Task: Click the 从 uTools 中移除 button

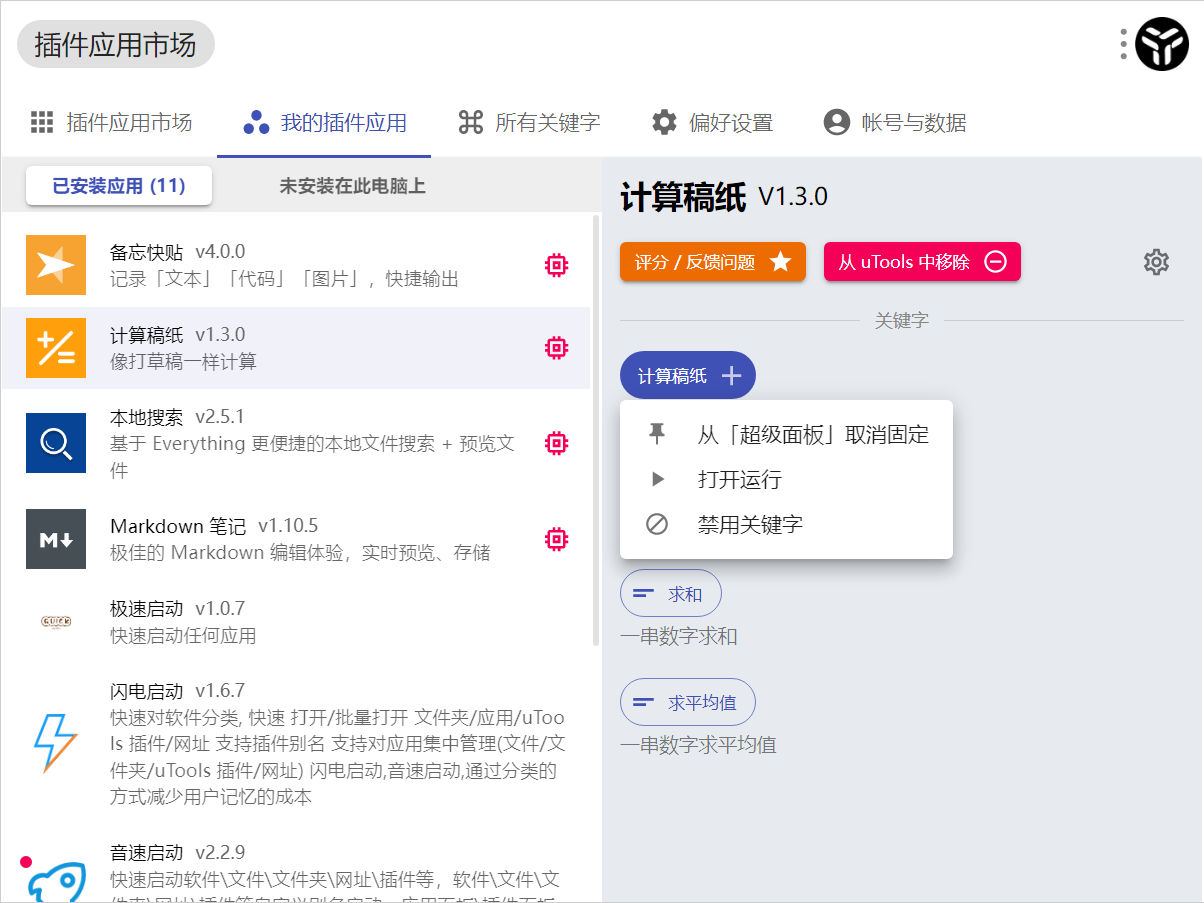Action: [x=922, y=260]
